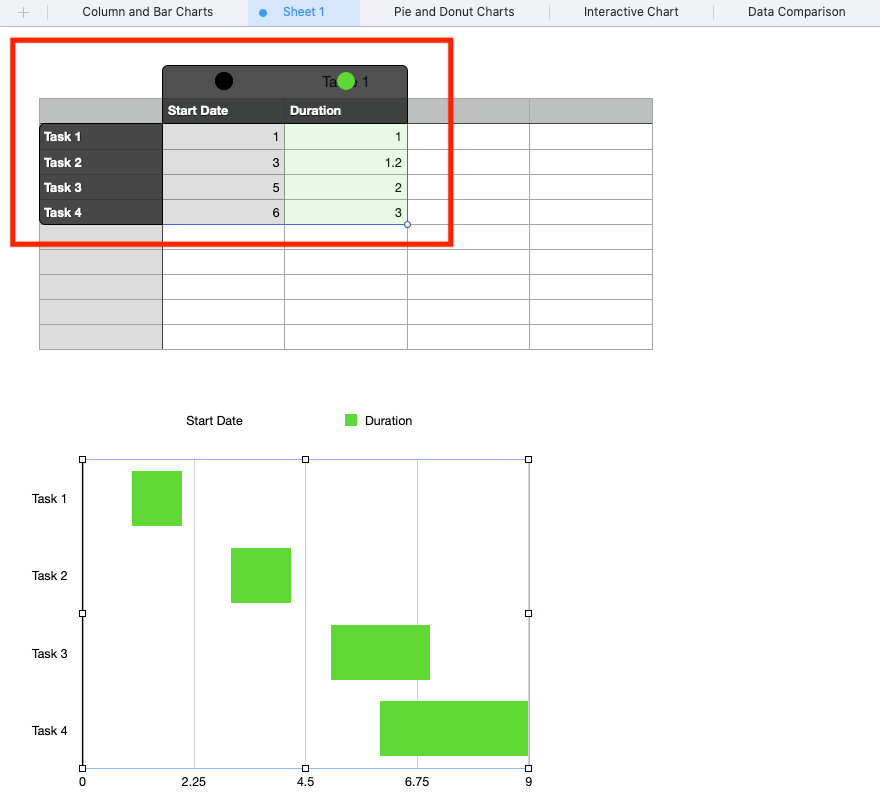Click the Task 2 duration cell 1.2
The height and width of the screenshot is (796, 880).
point(345,162)
